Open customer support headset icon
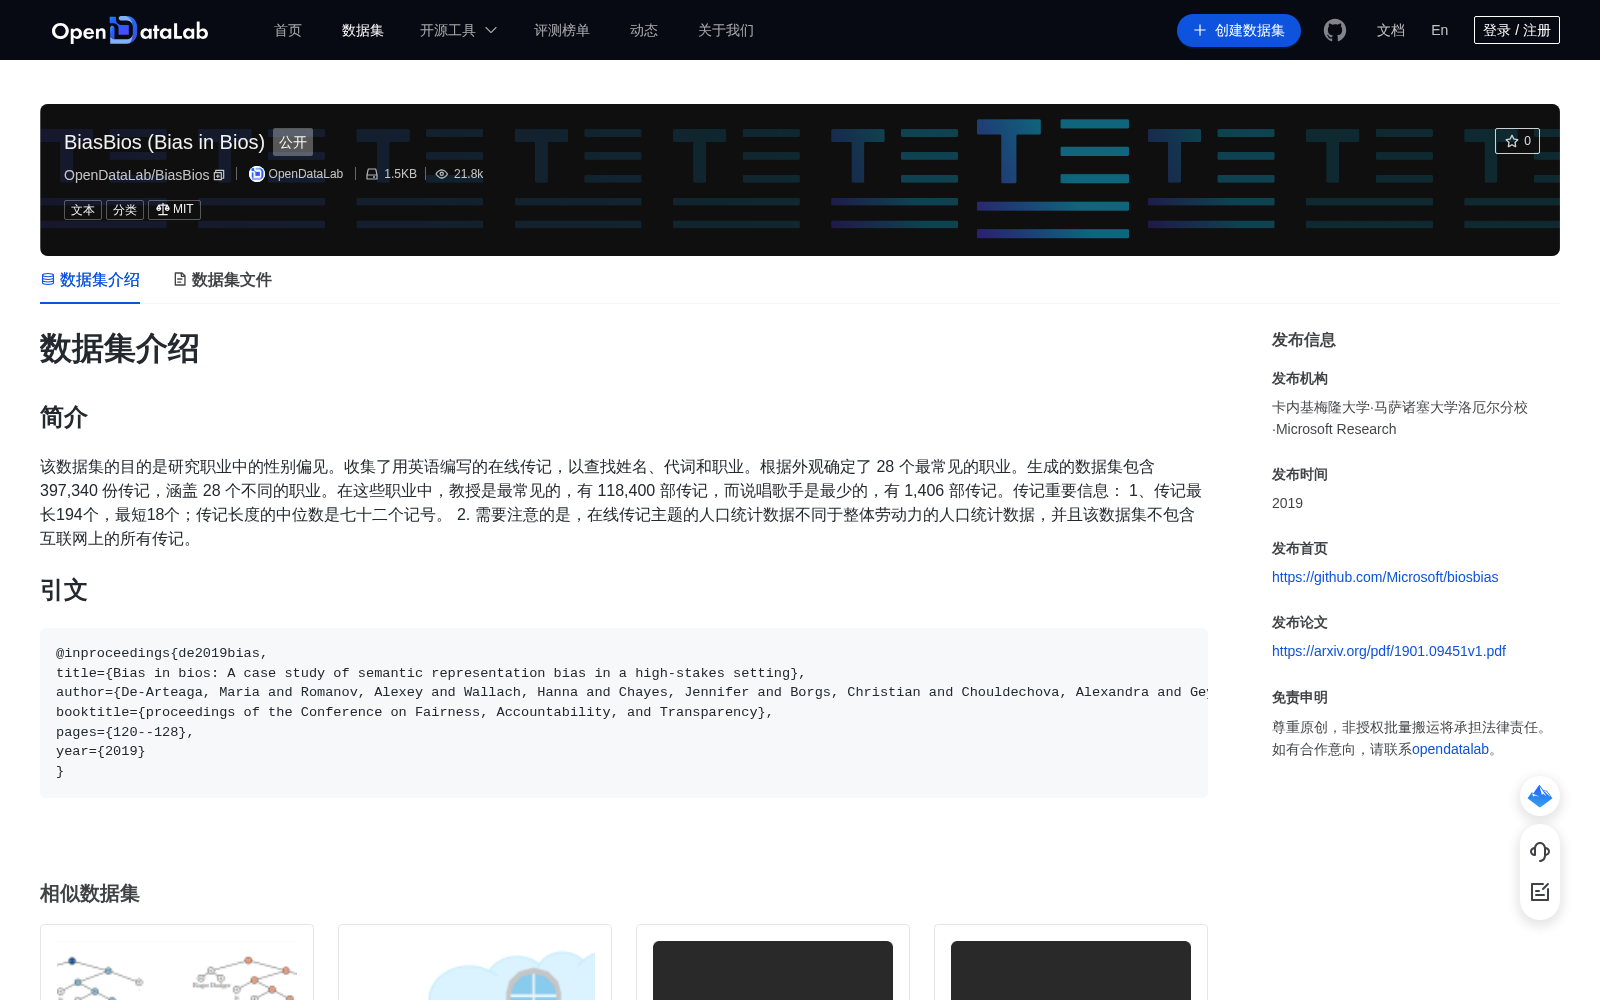Image resolution: width=1600 pixels, height=1000 pixels. (x=1540, y=852)
